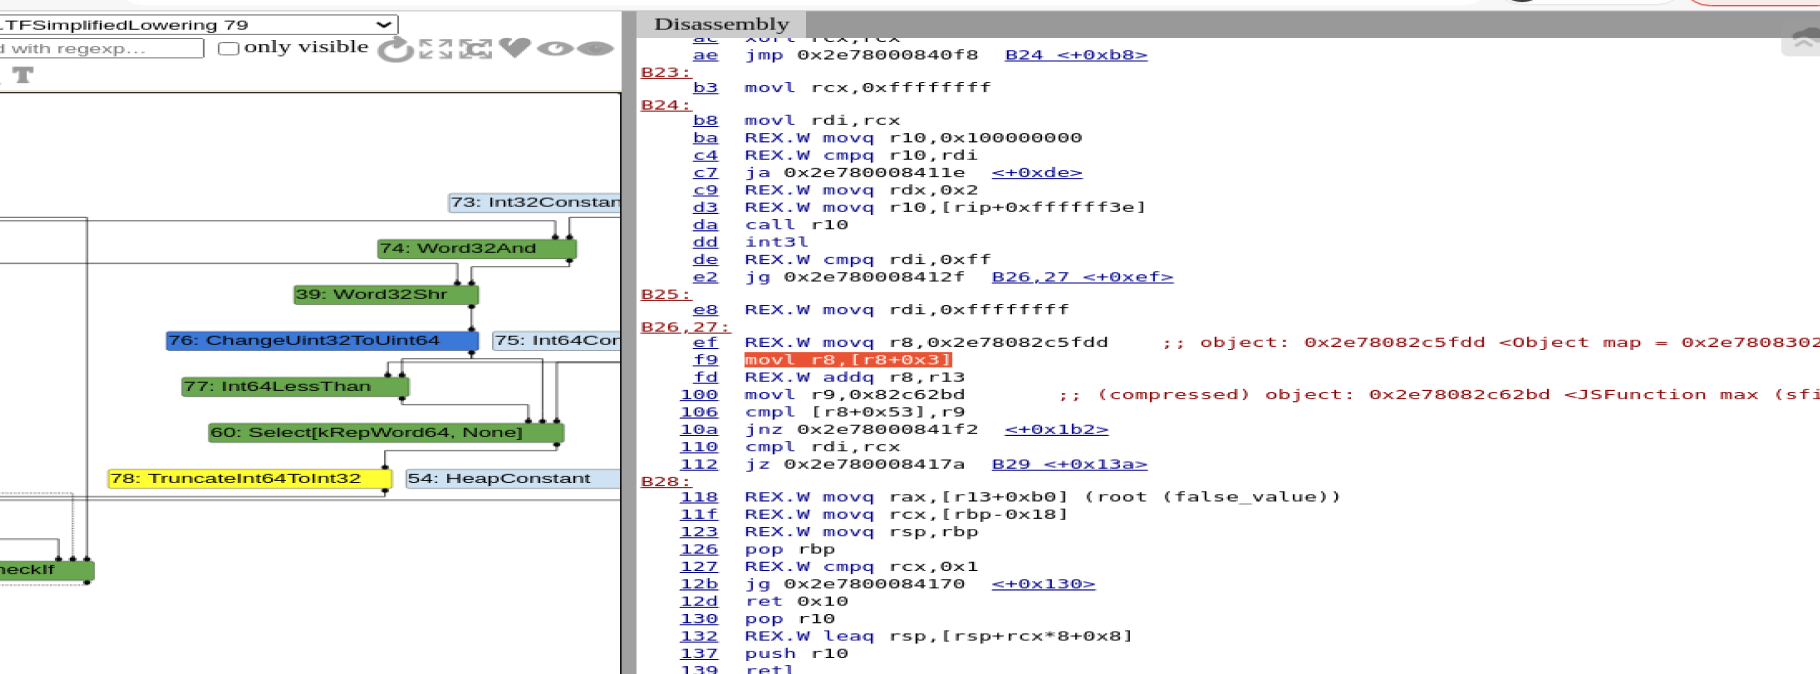Switch to the Disassembly tab
Viewport: 1820px width, 674px height.
pyautogui.click(x=721, y=24)
